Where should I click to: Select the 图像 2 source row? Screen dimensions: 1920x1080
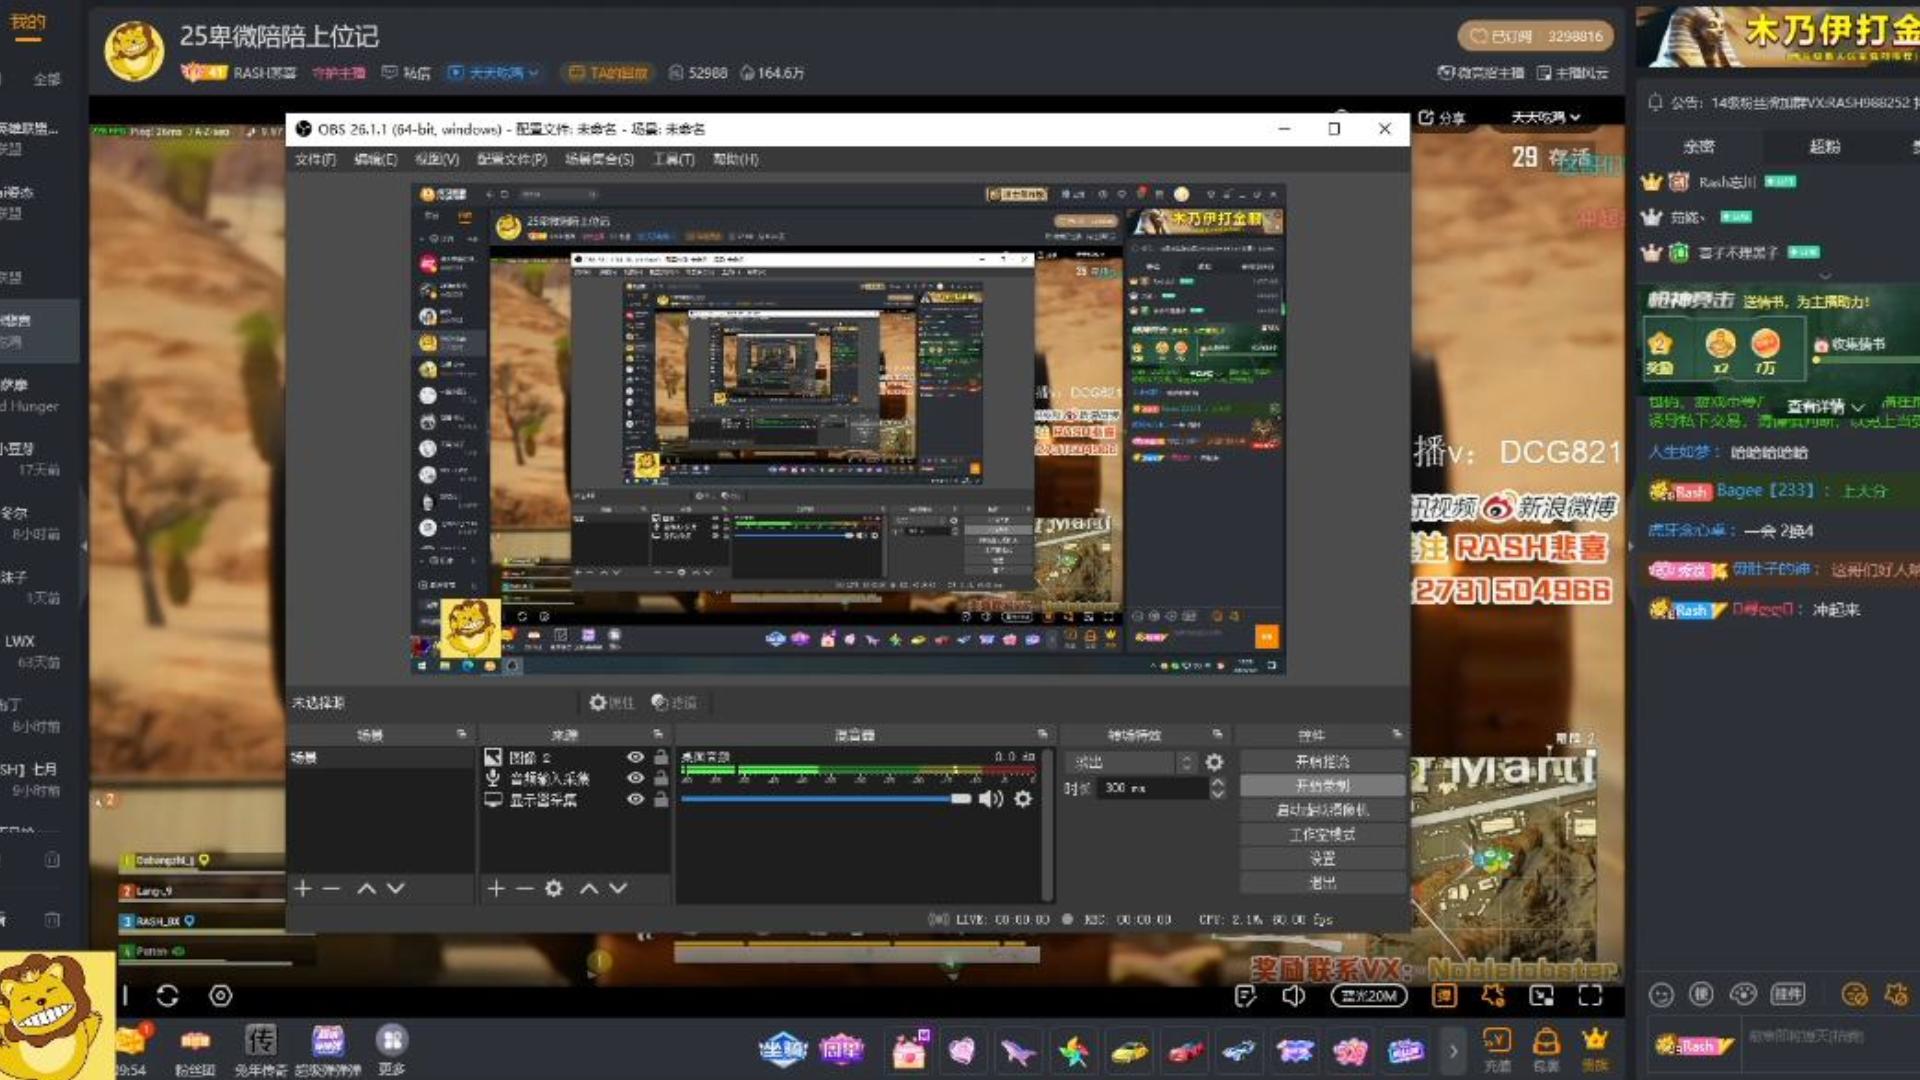[x=574, y=757]
